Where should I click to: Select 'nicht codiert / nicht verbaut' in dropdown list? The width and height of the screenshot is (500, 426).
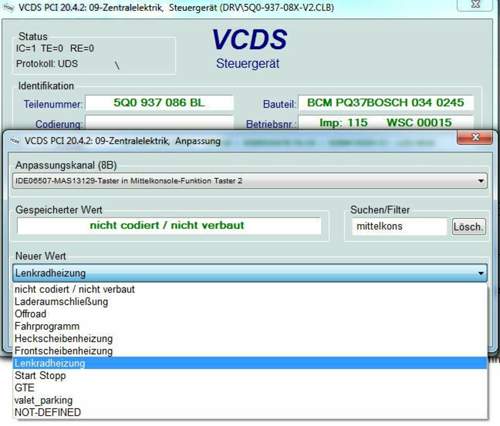(250, 289)
